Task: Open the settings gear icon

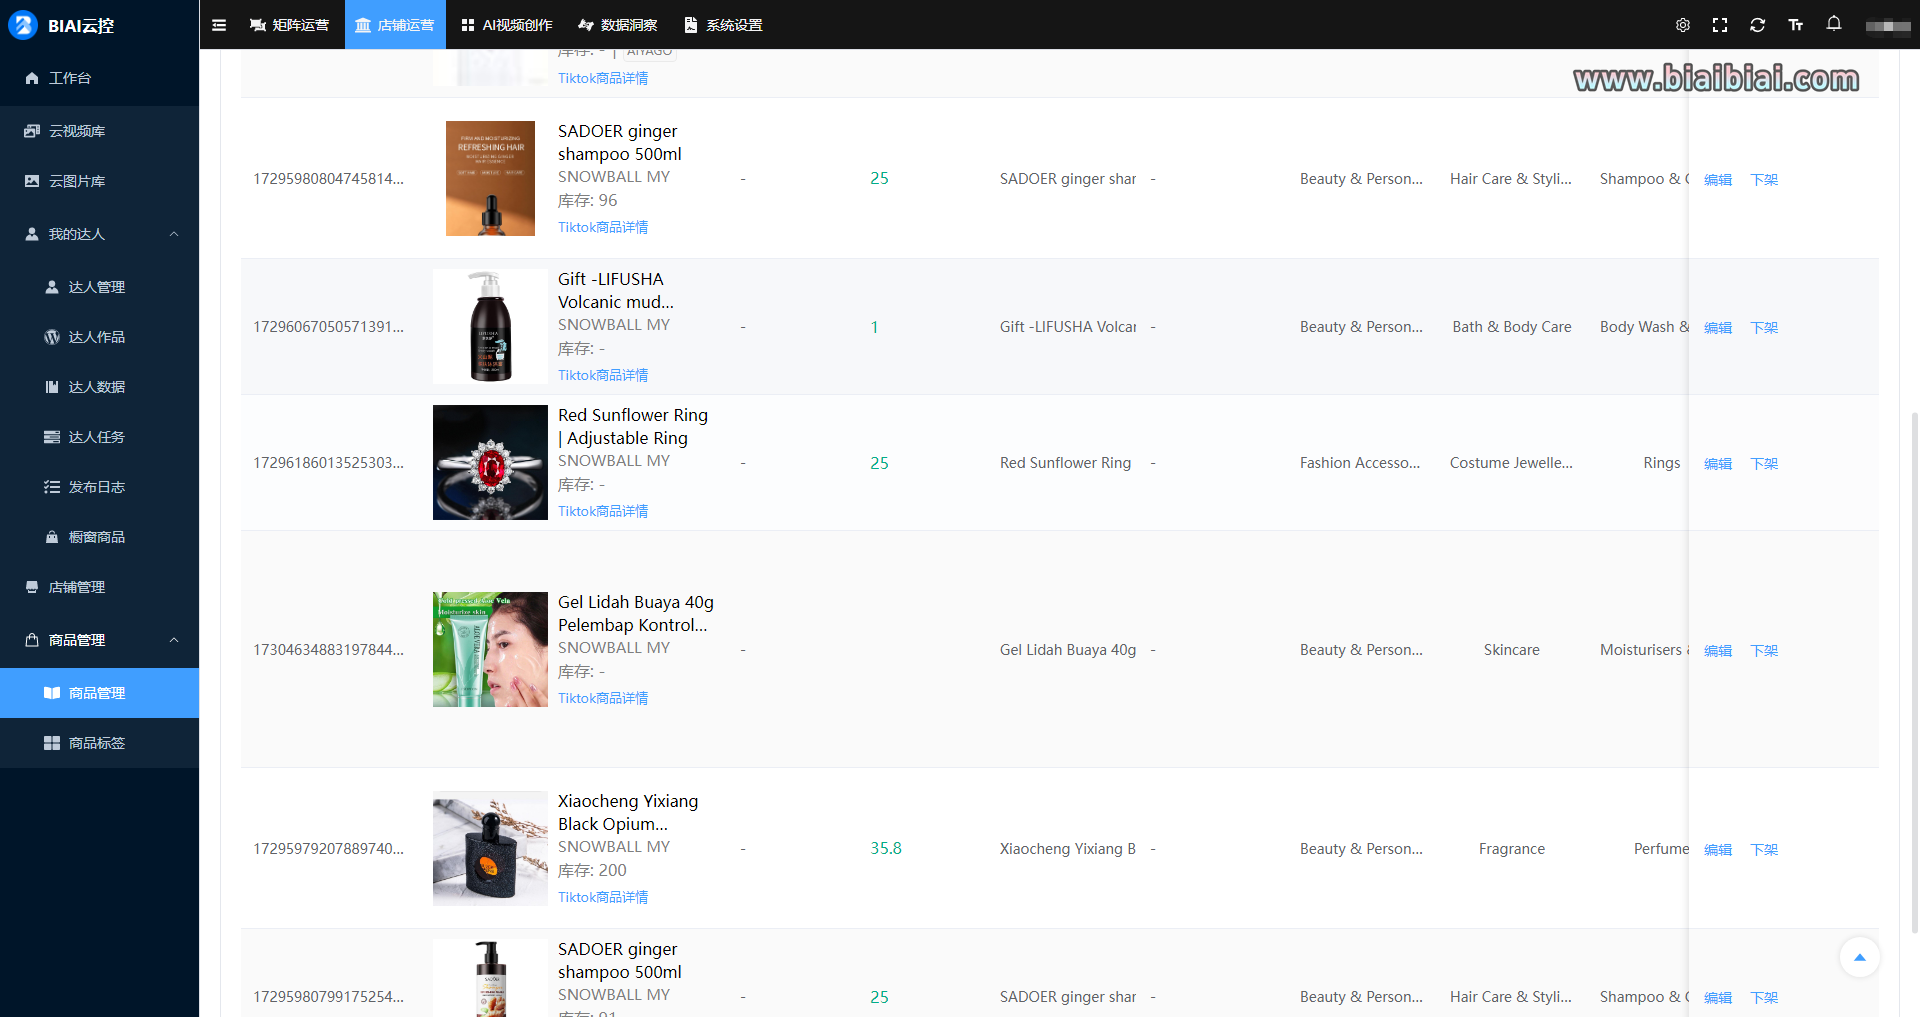Action: click(x=1683, y=25)
